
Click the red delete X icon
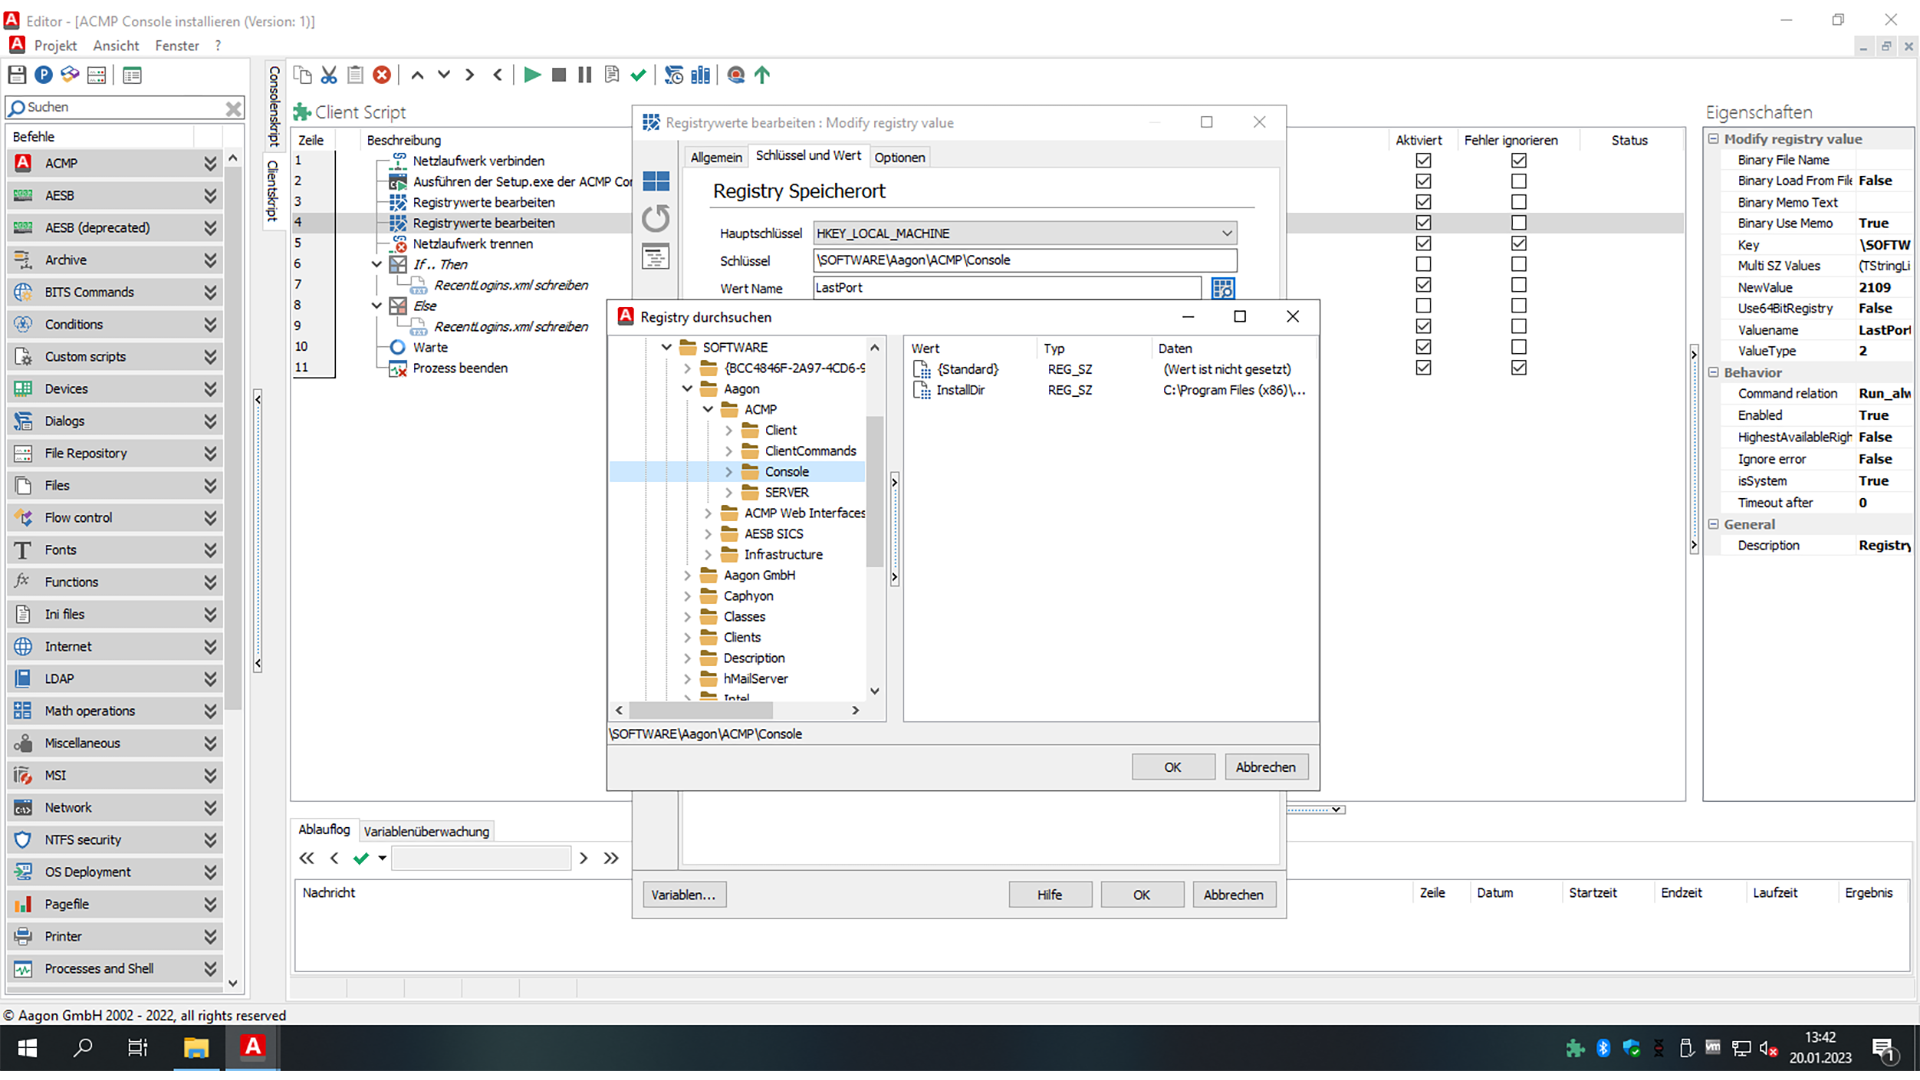click(382, 75)
